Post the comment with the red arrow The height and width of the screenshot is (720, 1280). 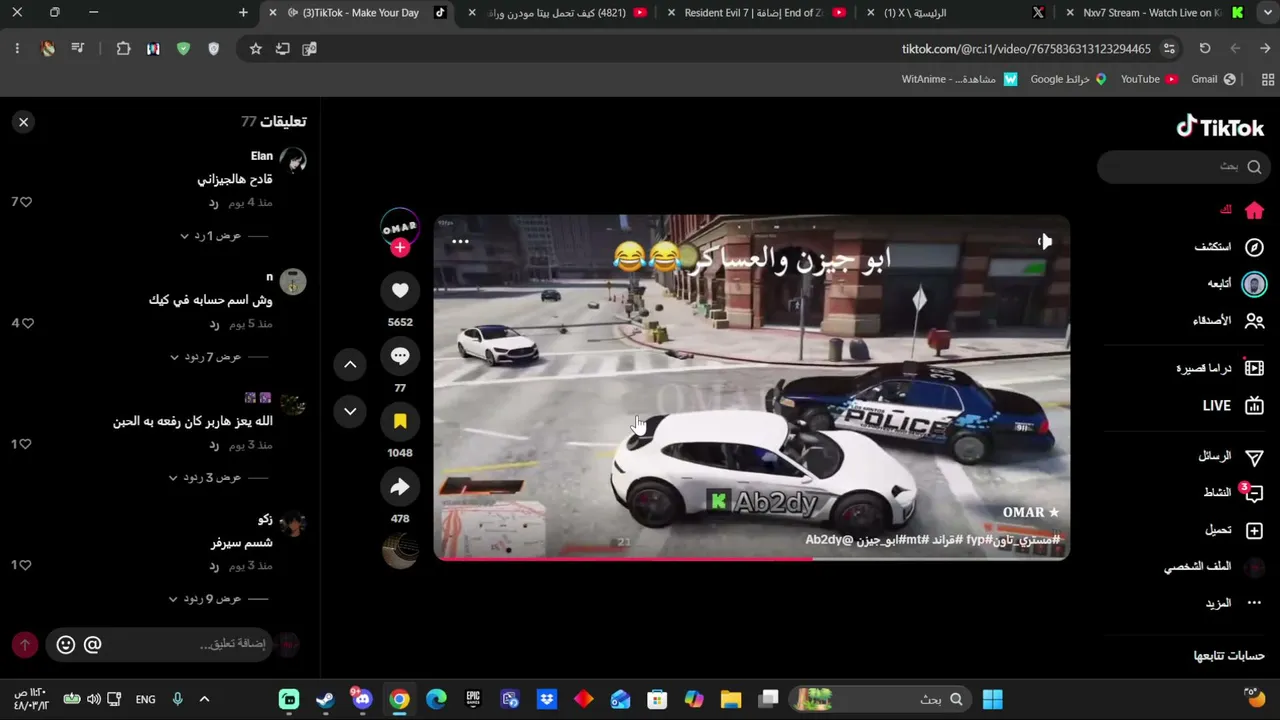(25, 645)
